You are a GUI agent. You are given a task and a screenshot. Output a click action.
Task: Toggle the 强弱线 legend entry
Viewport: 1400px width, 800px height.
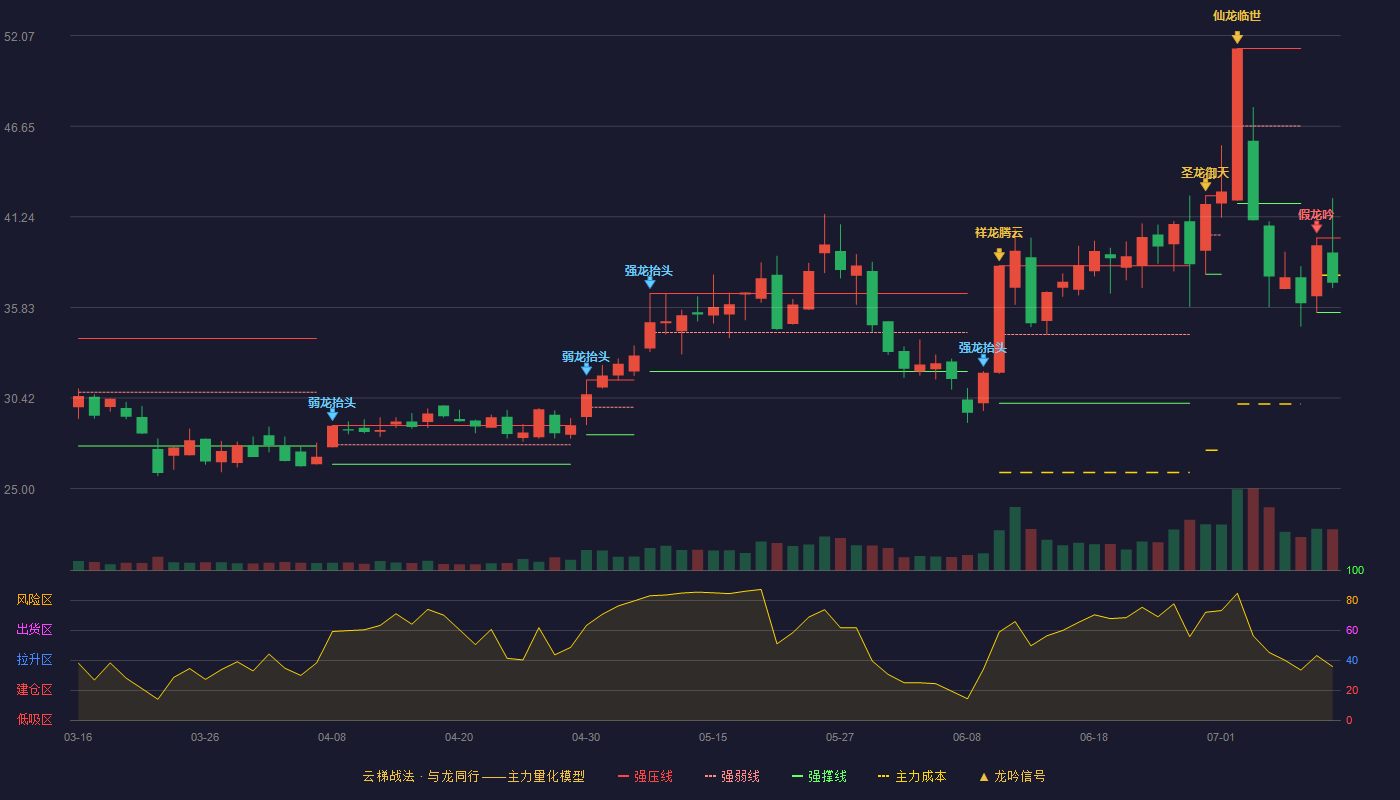[x=732, y=776]
